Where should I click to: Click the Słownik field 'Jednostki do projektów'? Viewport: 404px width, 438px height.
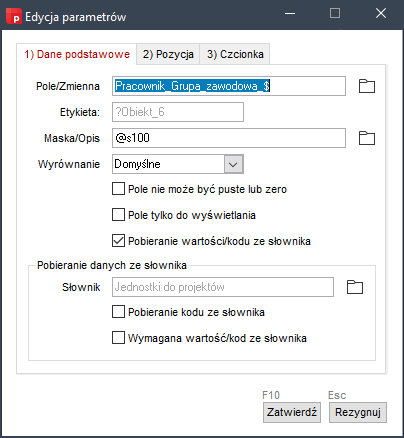click(223, 287)
